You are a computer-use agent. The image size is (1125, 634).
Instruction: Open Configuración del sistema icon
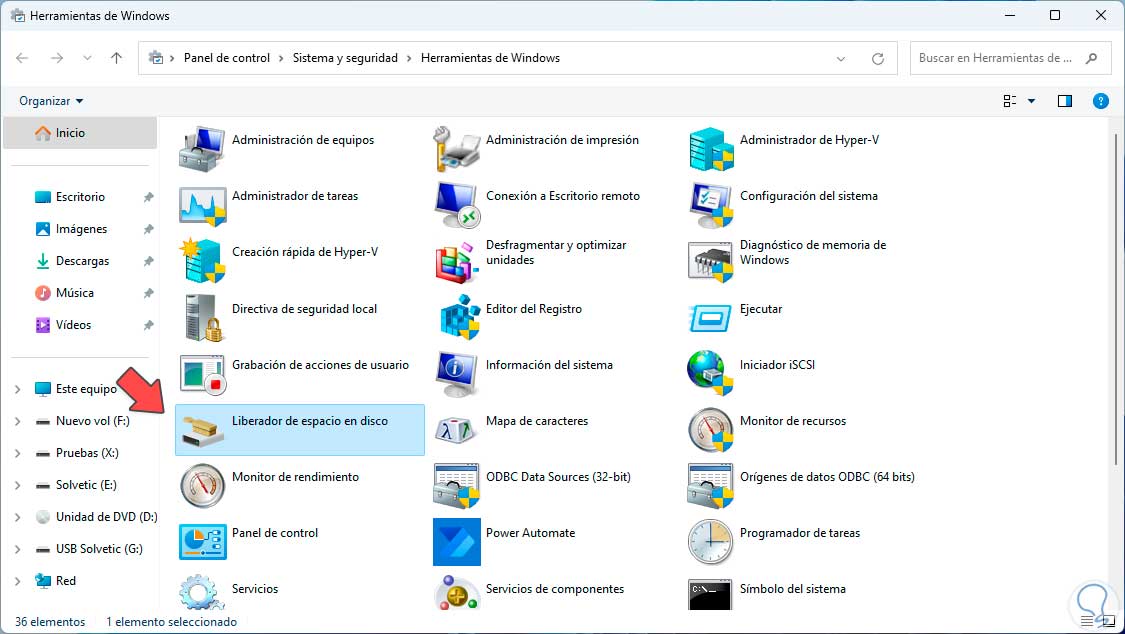[x=711, y=204]
